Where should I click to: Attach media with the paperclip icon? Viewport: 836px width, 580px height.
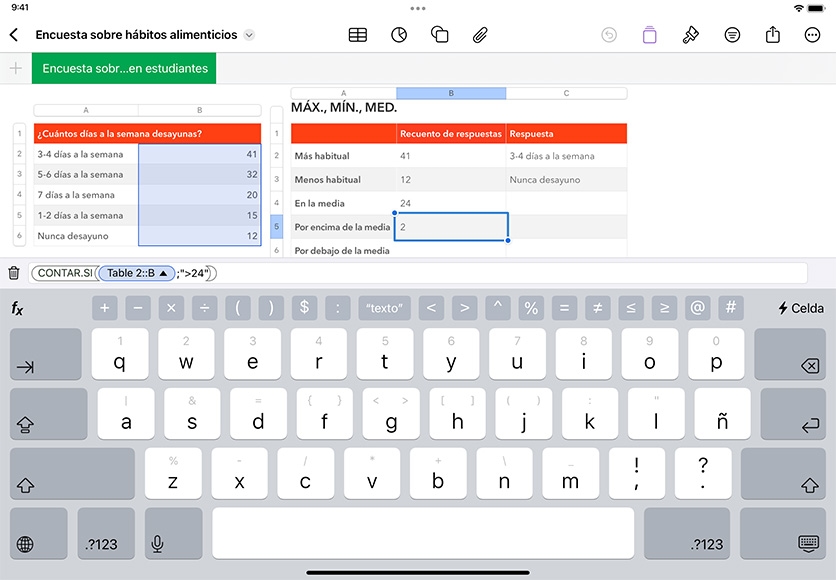coord(480,35)
